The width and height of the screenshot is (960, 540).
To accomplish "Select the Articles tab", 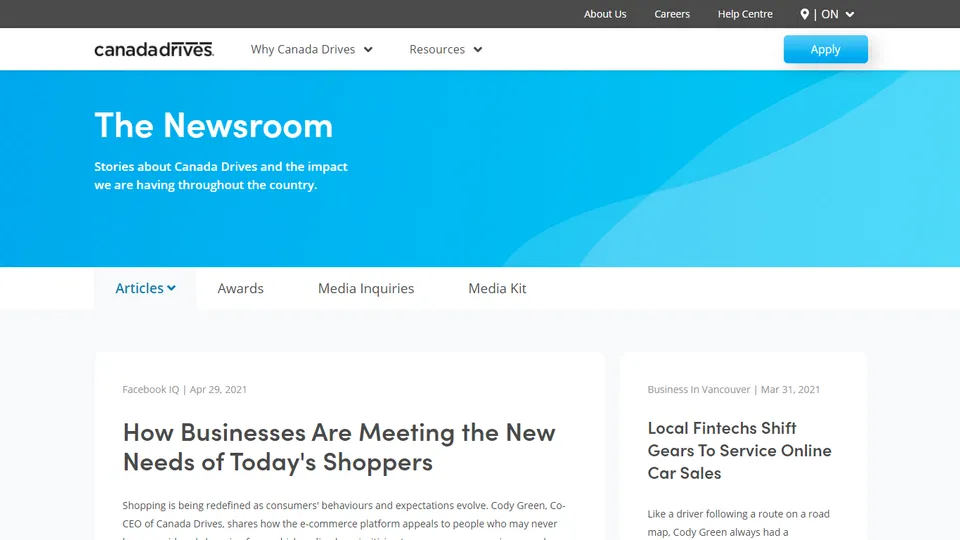I will (x=145, y=288).
